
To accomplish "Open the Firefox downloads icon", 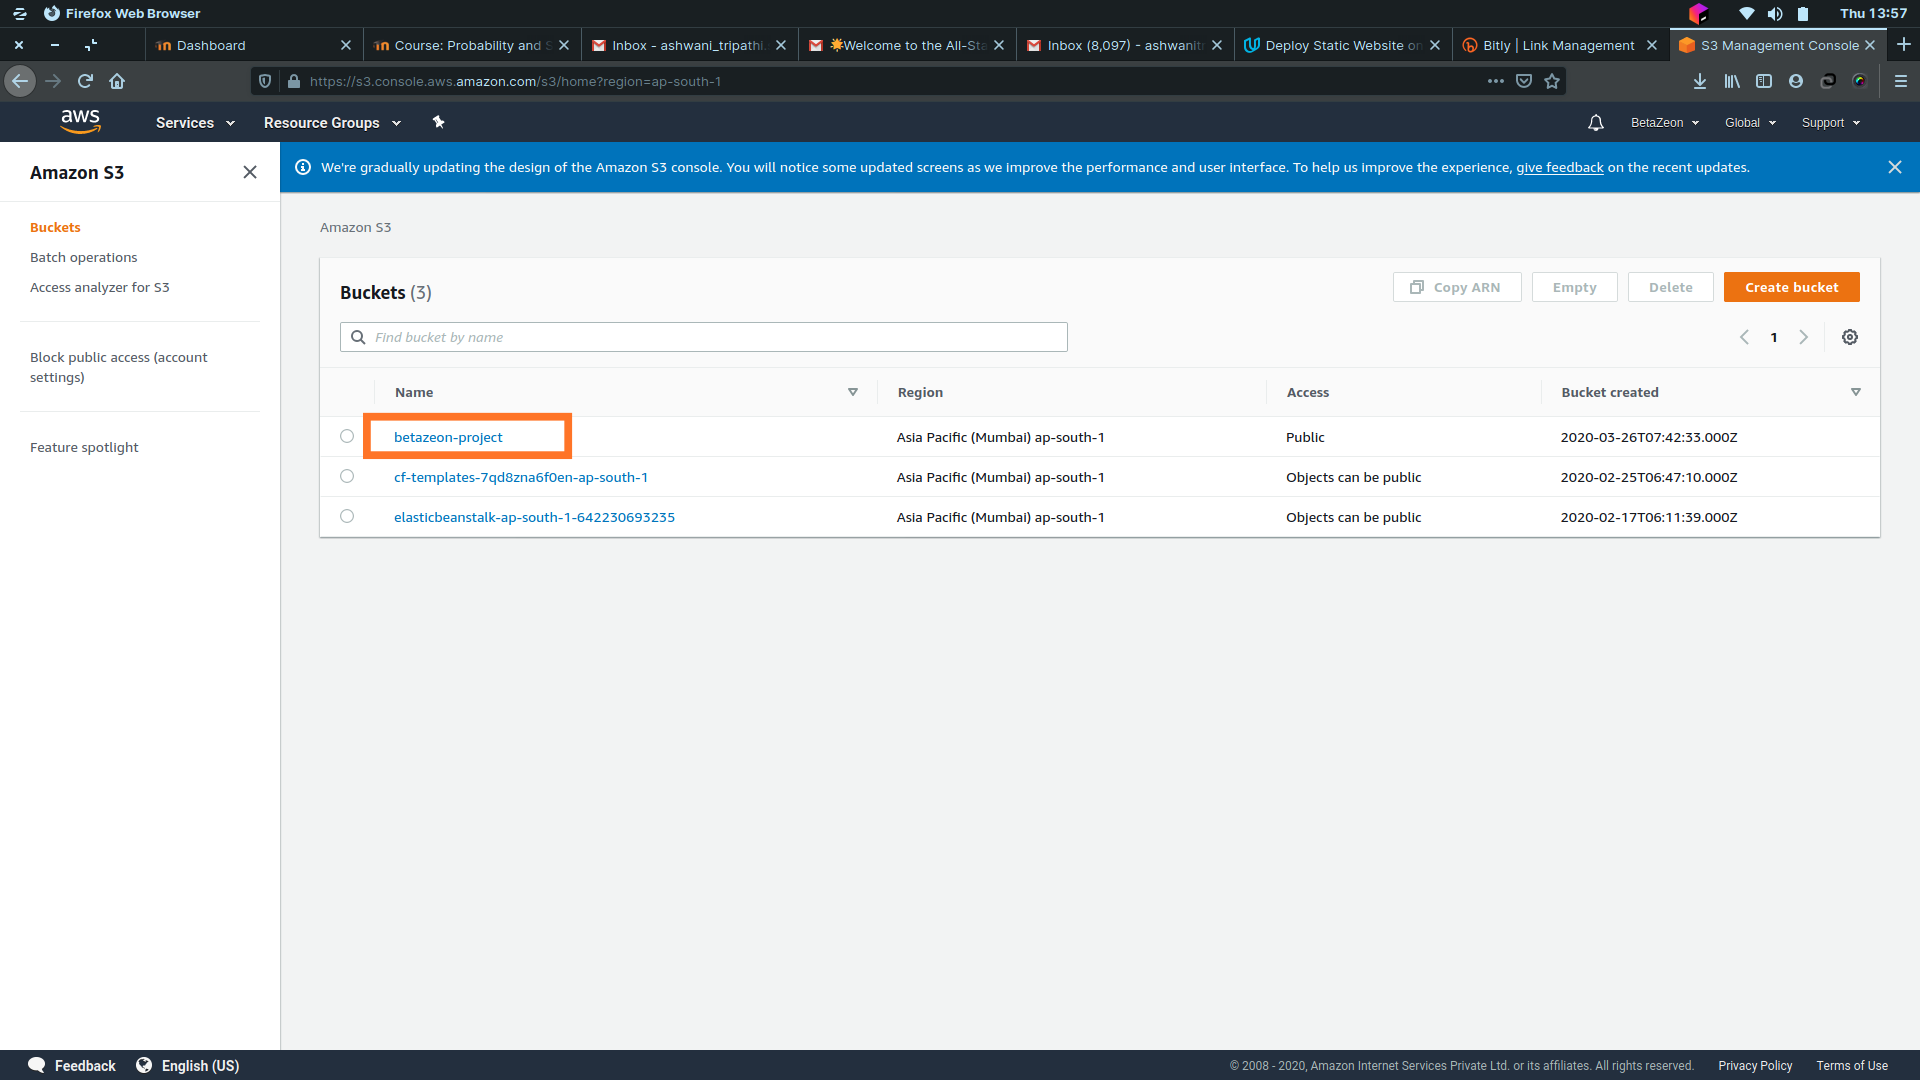I will (x=1700, y=81).
